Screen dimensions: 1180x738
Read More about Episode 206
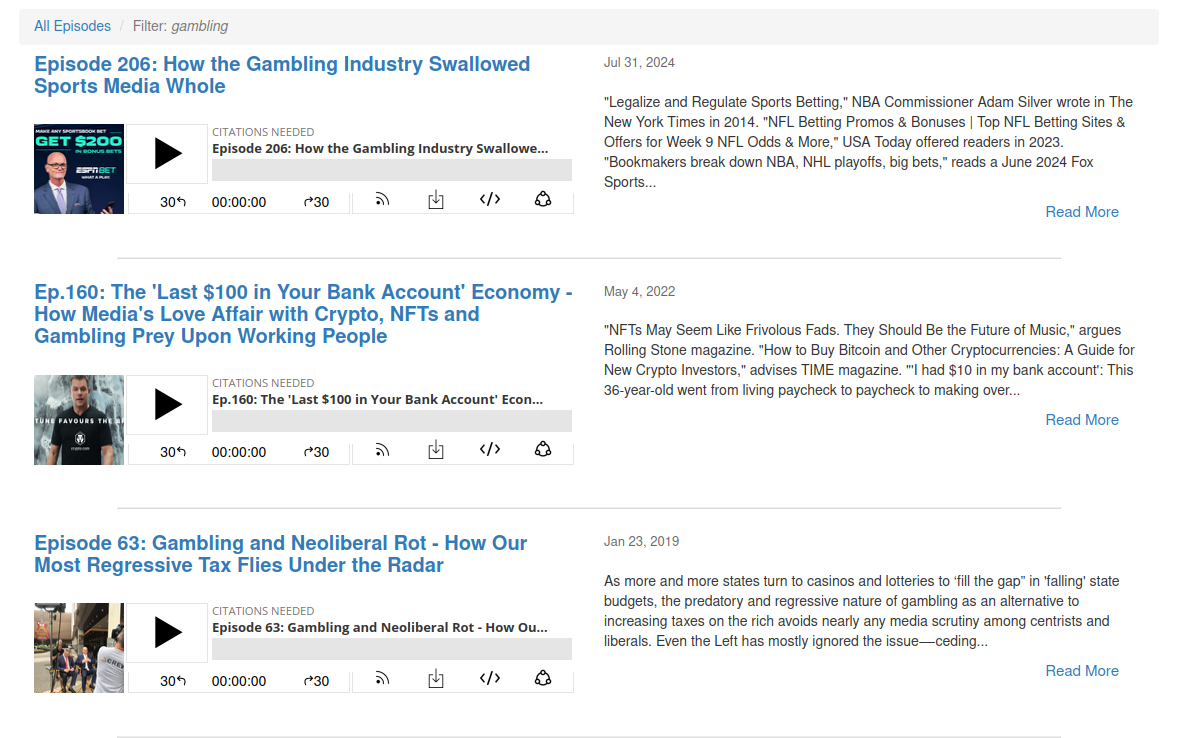point(1081,212)
